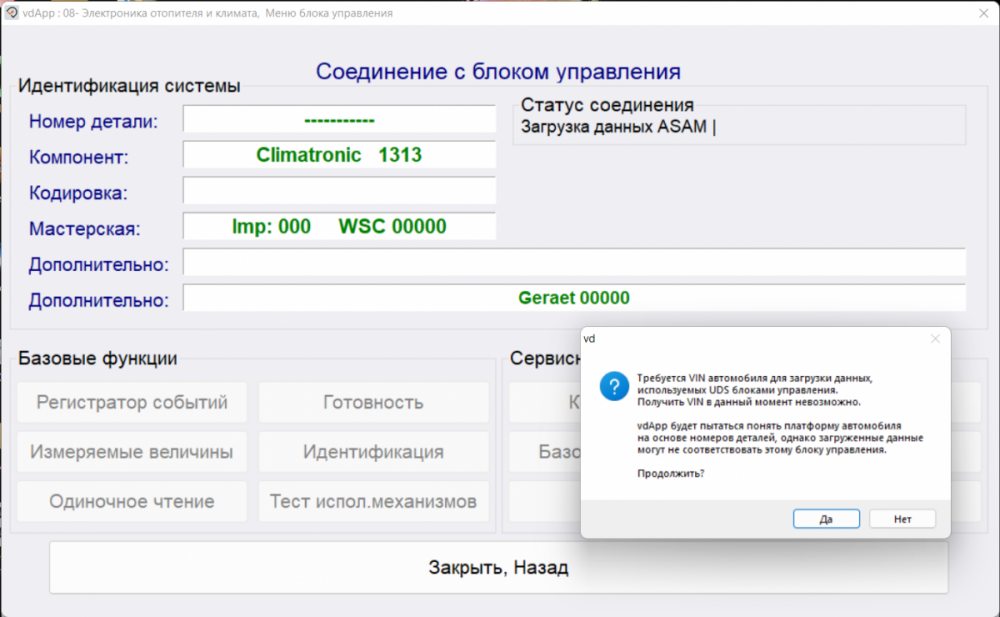
Task: Confirm the VIN dialog with Да
Action: point(826,519)
